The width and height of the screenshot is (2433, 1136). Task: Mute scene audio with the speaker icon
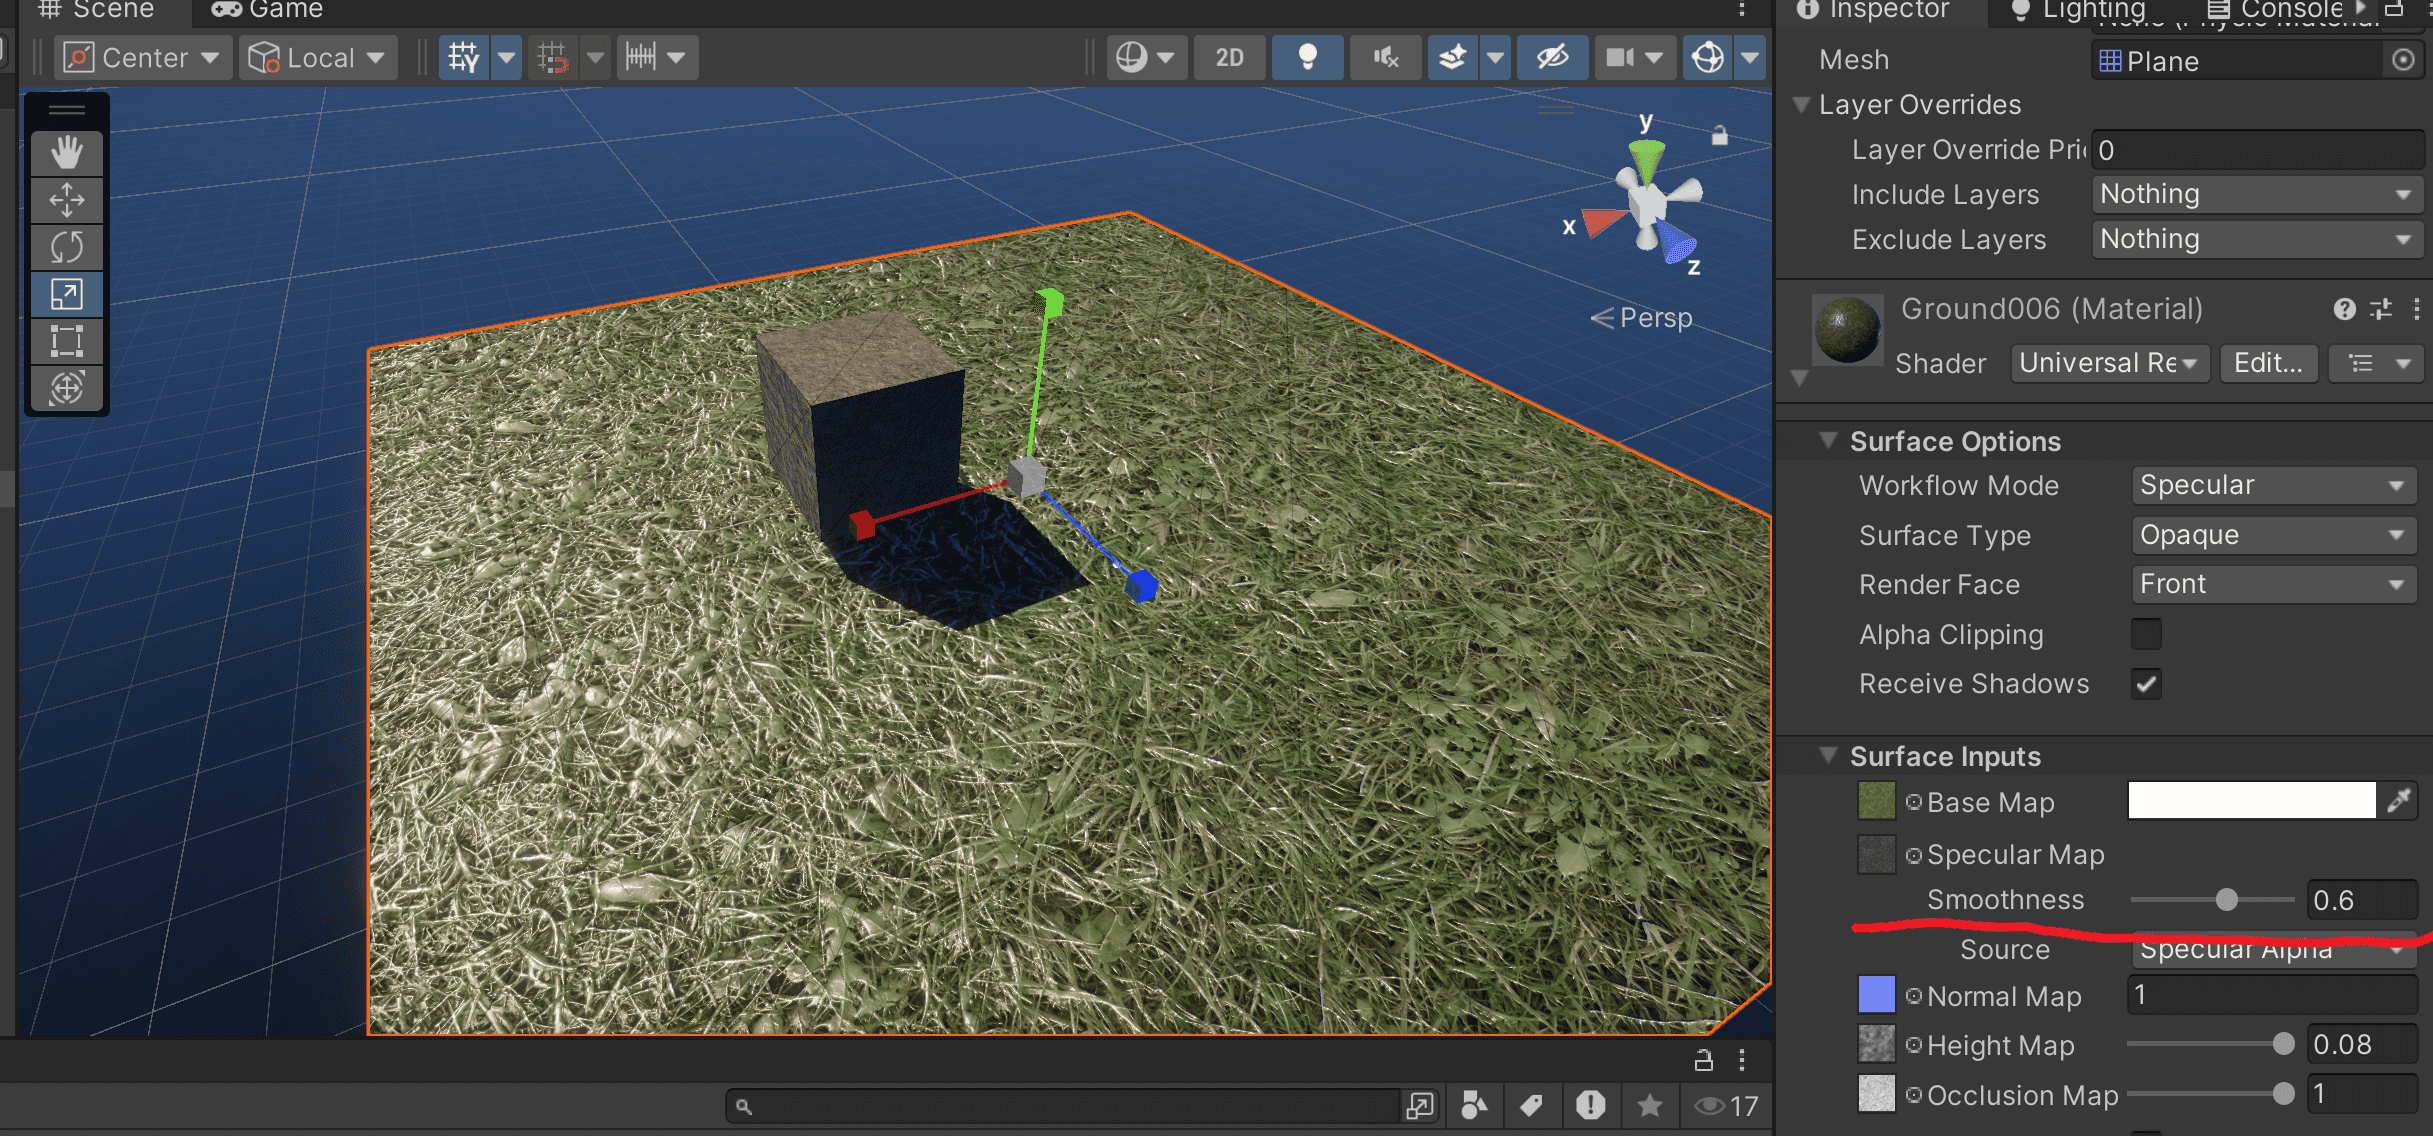pyautogui.click(x=1386, y=57)
